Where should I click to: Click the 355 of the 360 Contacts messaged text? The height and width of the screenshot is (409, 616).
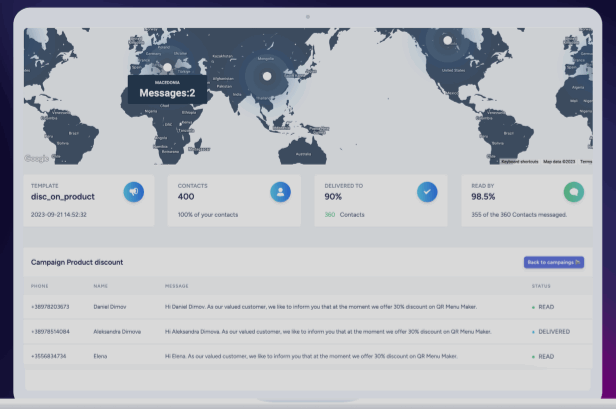pos(519,215)
